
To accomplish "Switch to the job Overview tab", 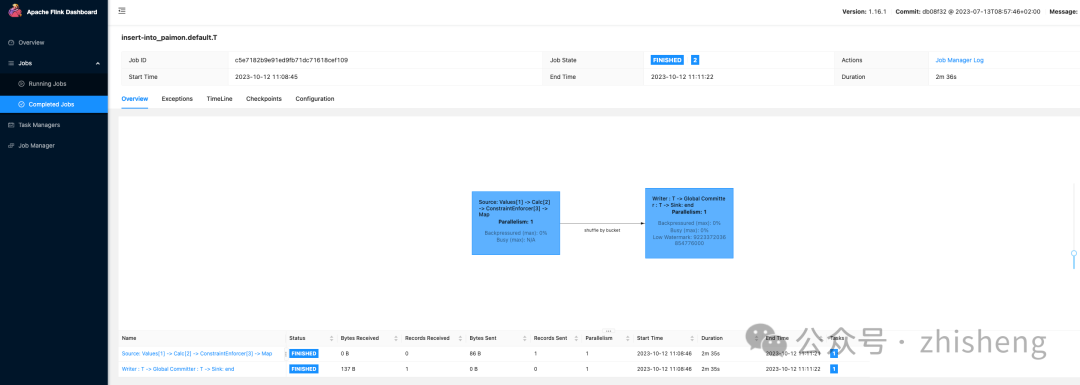I will coord(134,99).
